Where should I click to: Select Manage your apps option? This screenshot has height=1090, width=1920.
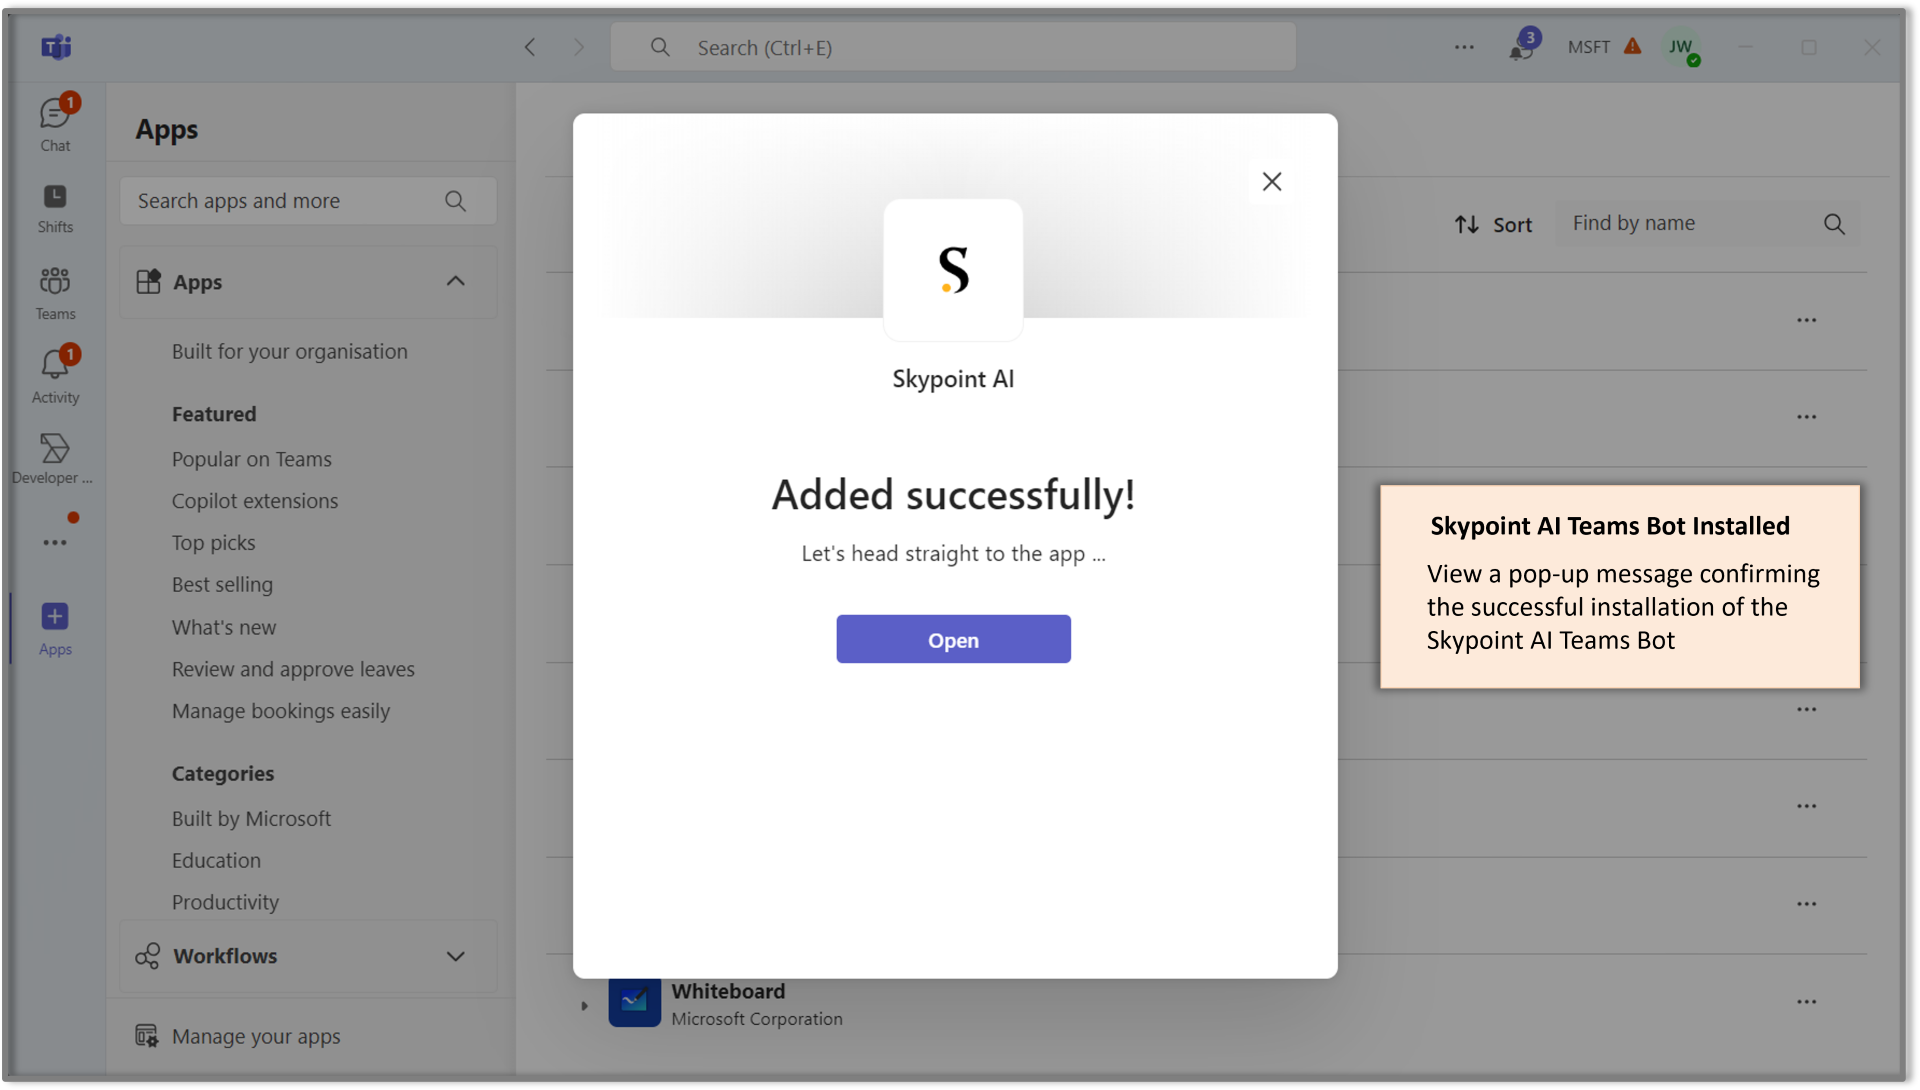(256, 1035)
